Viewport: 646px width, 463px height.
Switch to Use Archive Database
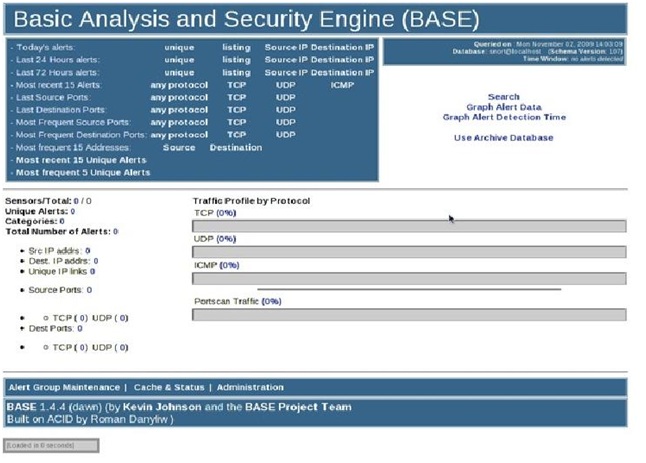[x=503, y=138]
